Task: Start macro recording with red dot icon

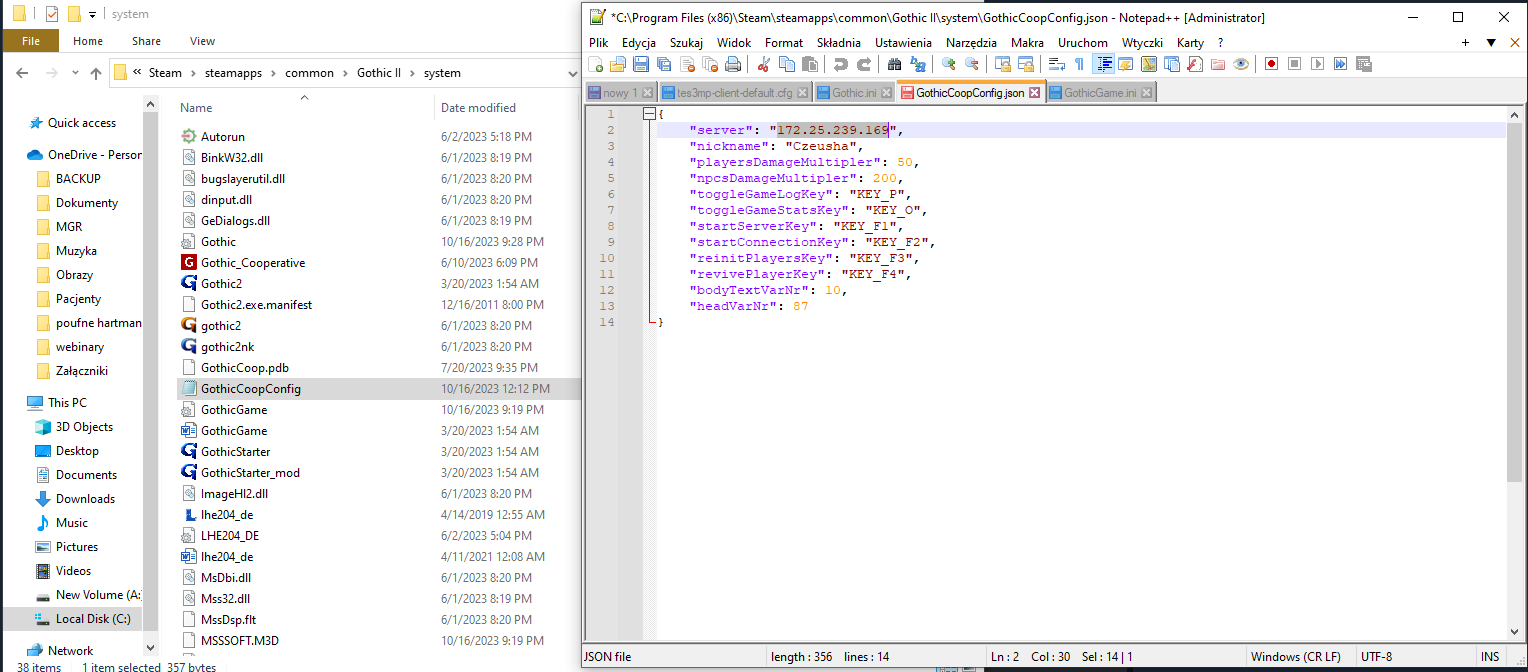Action: pos(1271,64)
